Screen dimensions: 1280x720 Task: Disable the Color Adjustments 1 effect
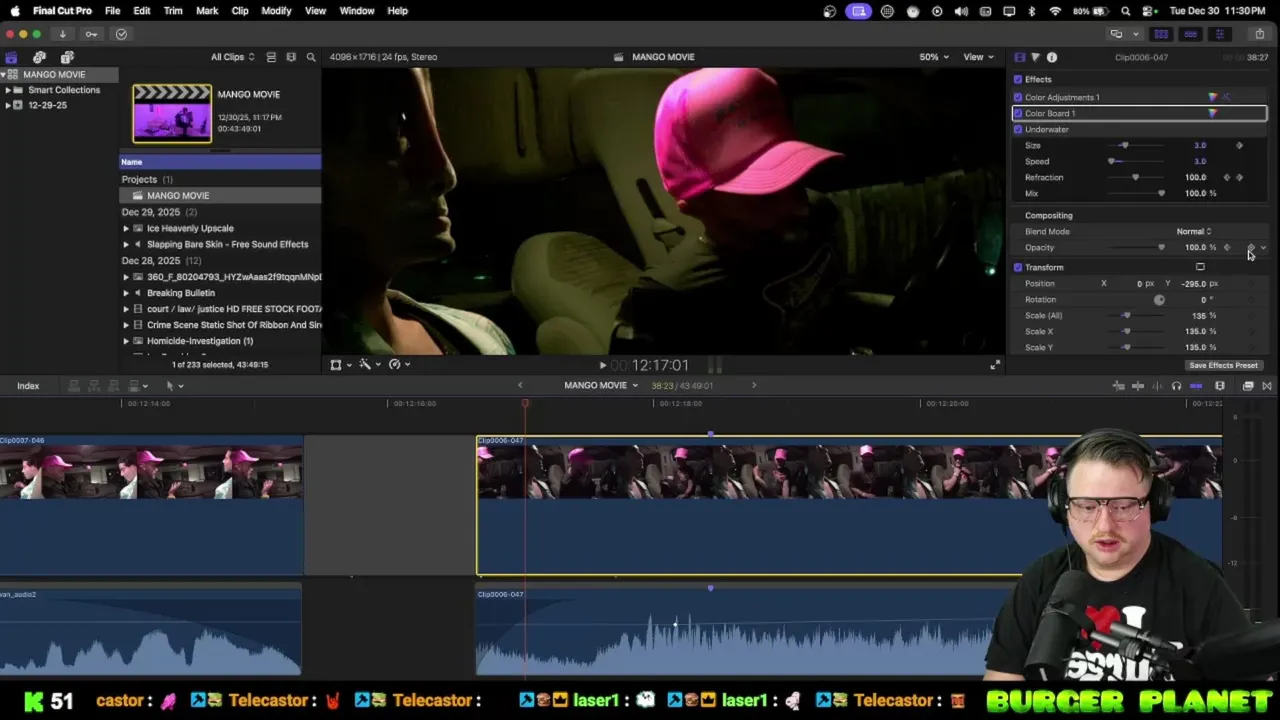pyautogui.click(x=1018, y=97)
